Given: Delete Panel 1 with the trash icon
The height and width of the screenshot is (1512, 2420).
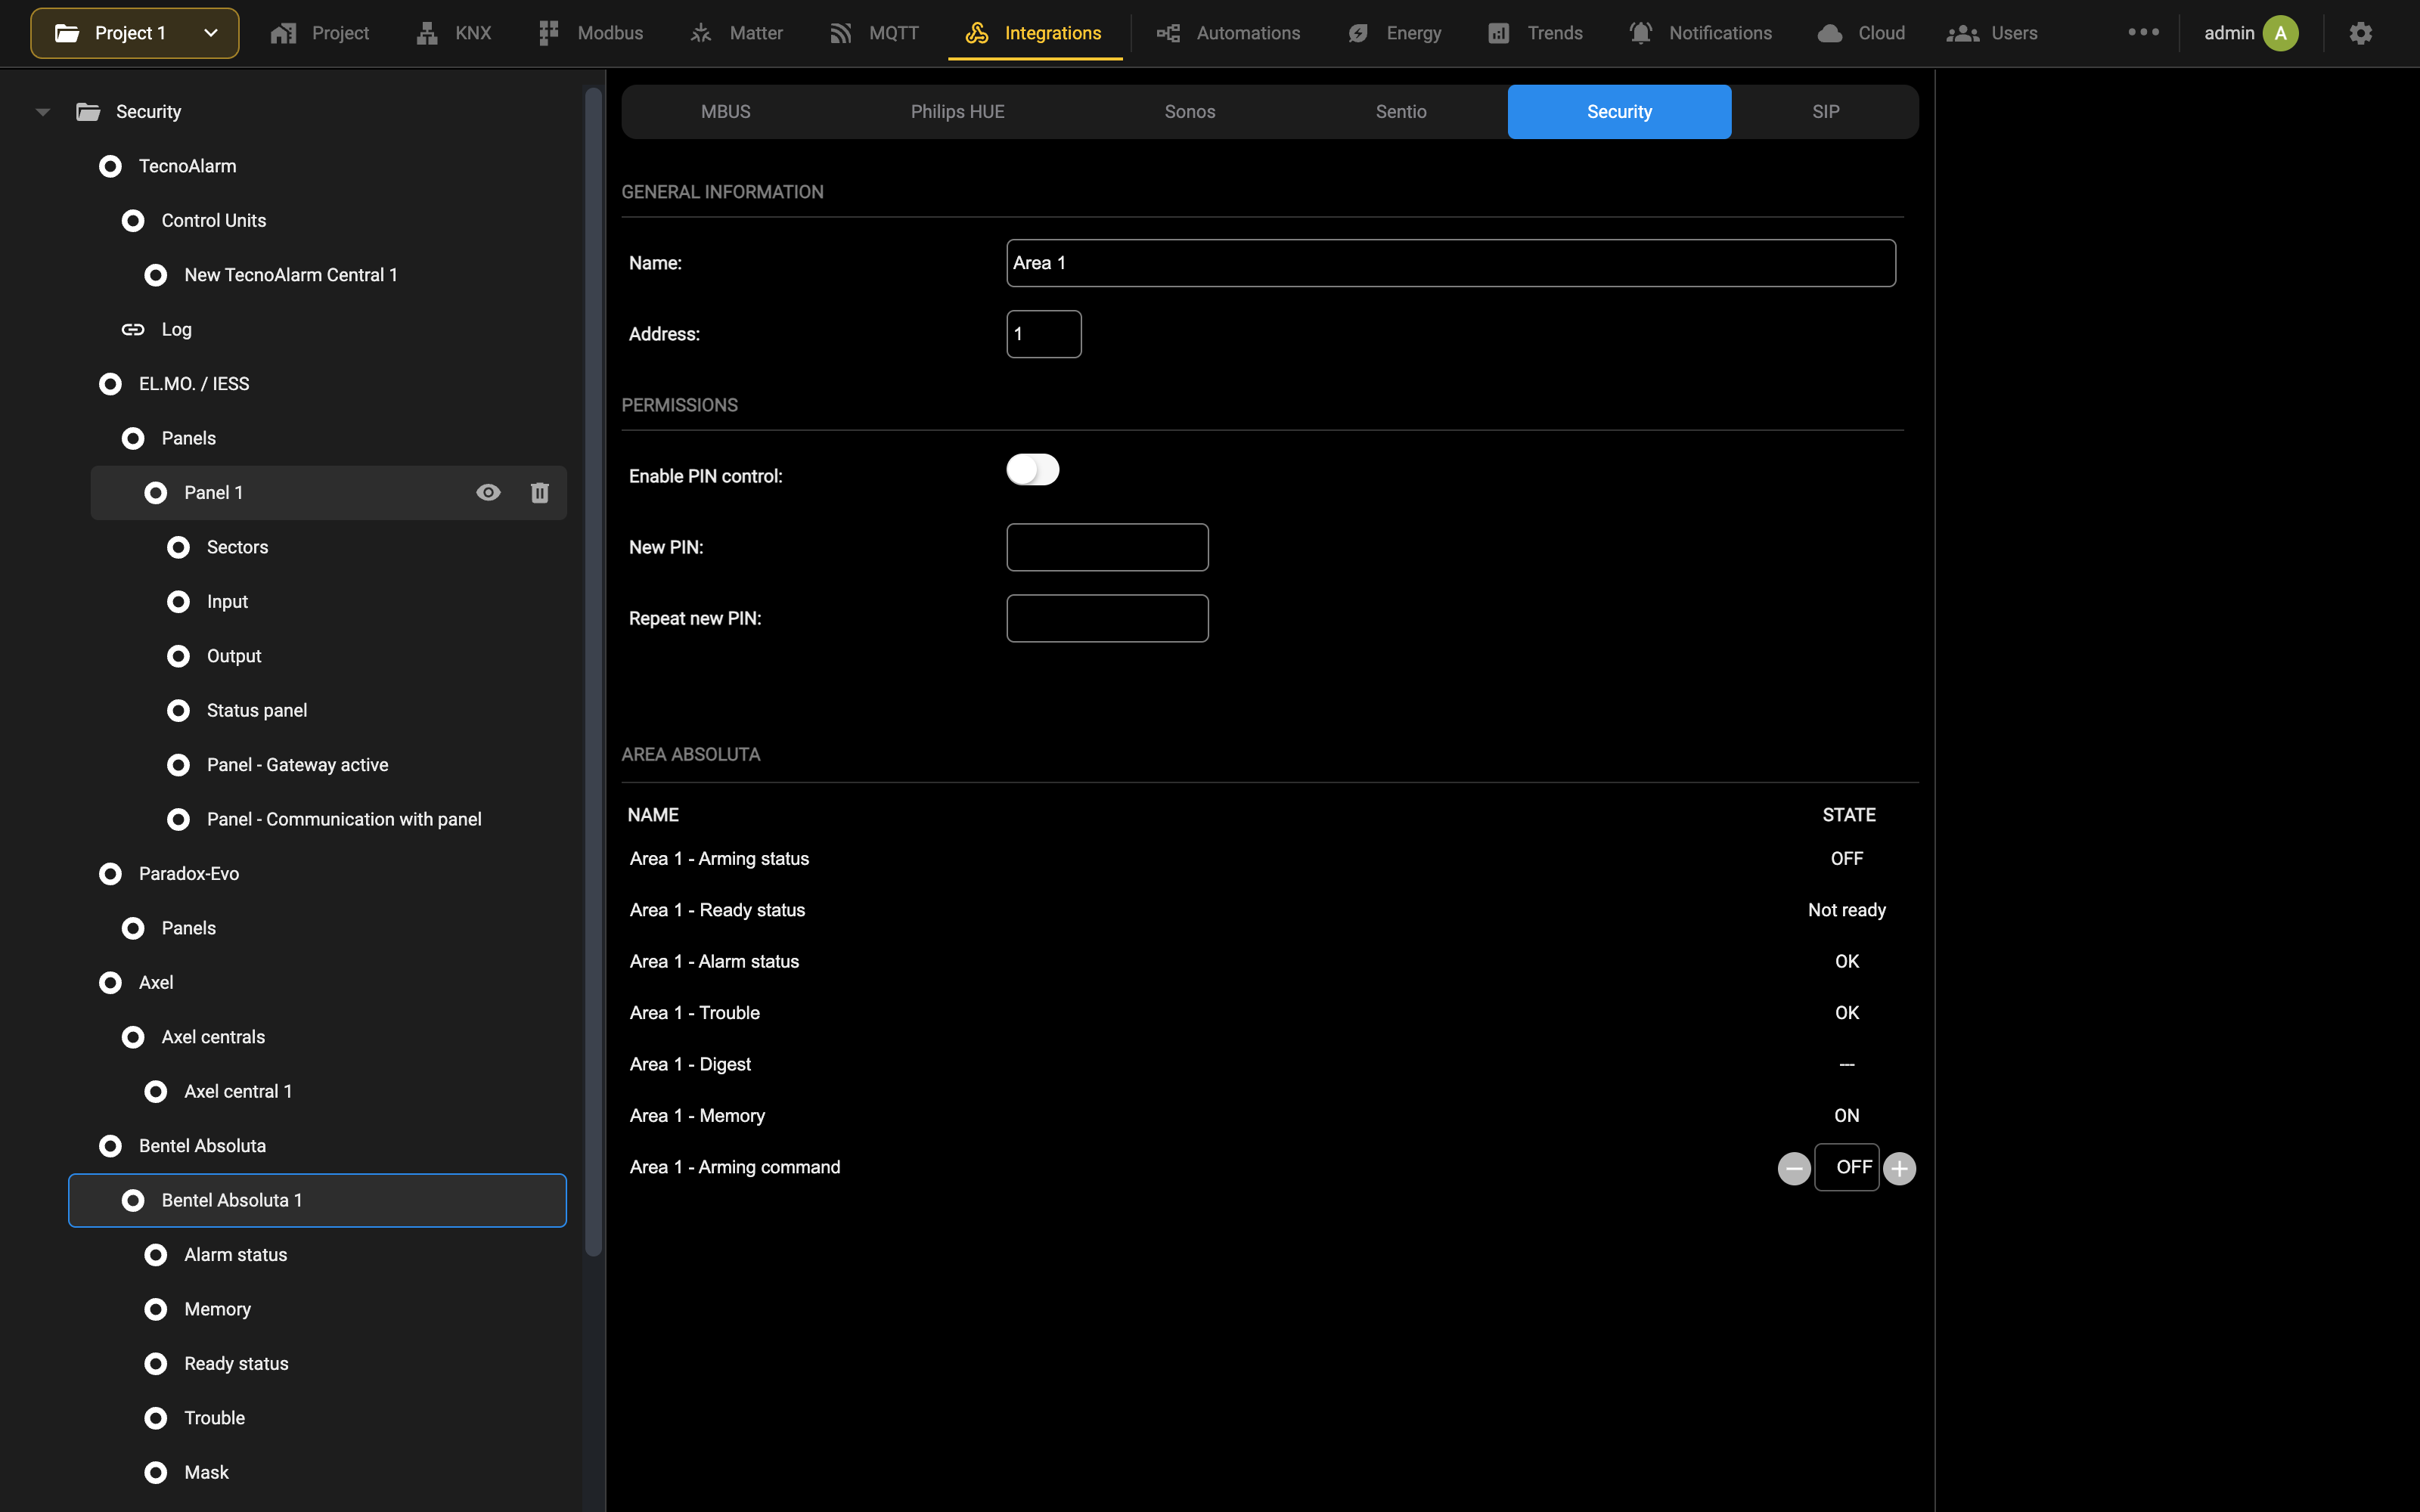Looking at the screenshot, I should 539,492.
